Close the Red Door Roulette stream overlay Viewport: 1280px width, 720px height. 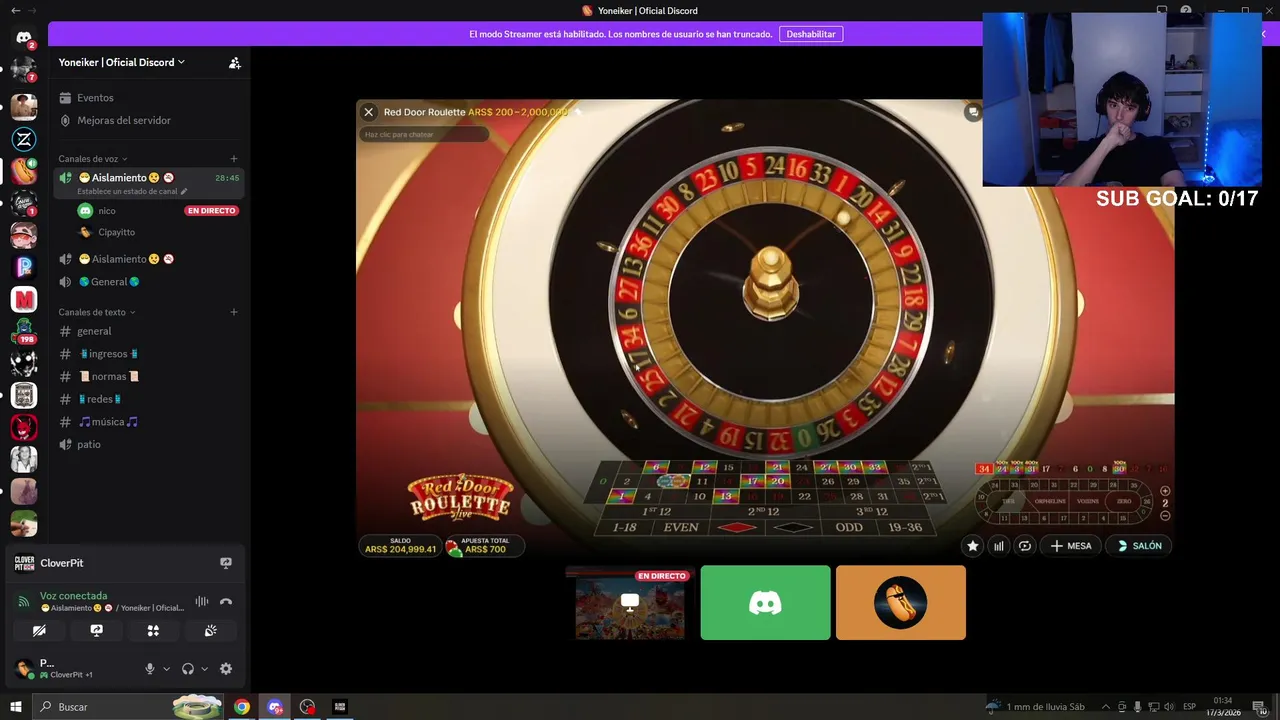tap(368, 112)
